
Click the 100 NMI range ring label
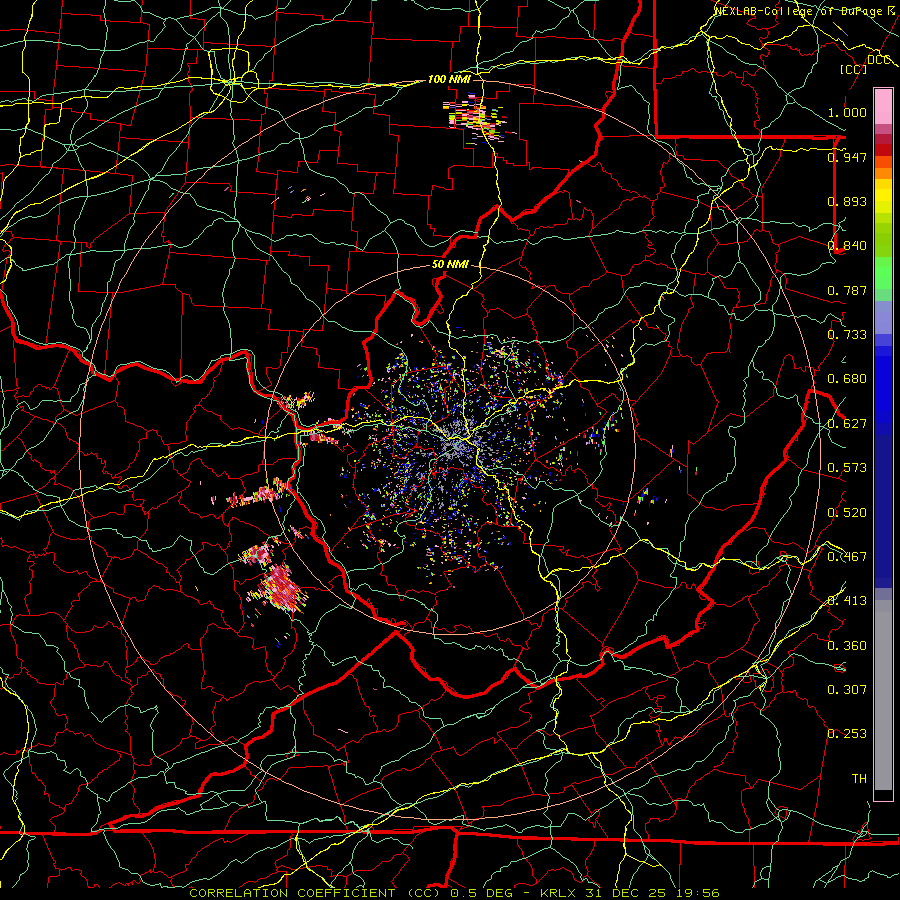pos(449,79)
